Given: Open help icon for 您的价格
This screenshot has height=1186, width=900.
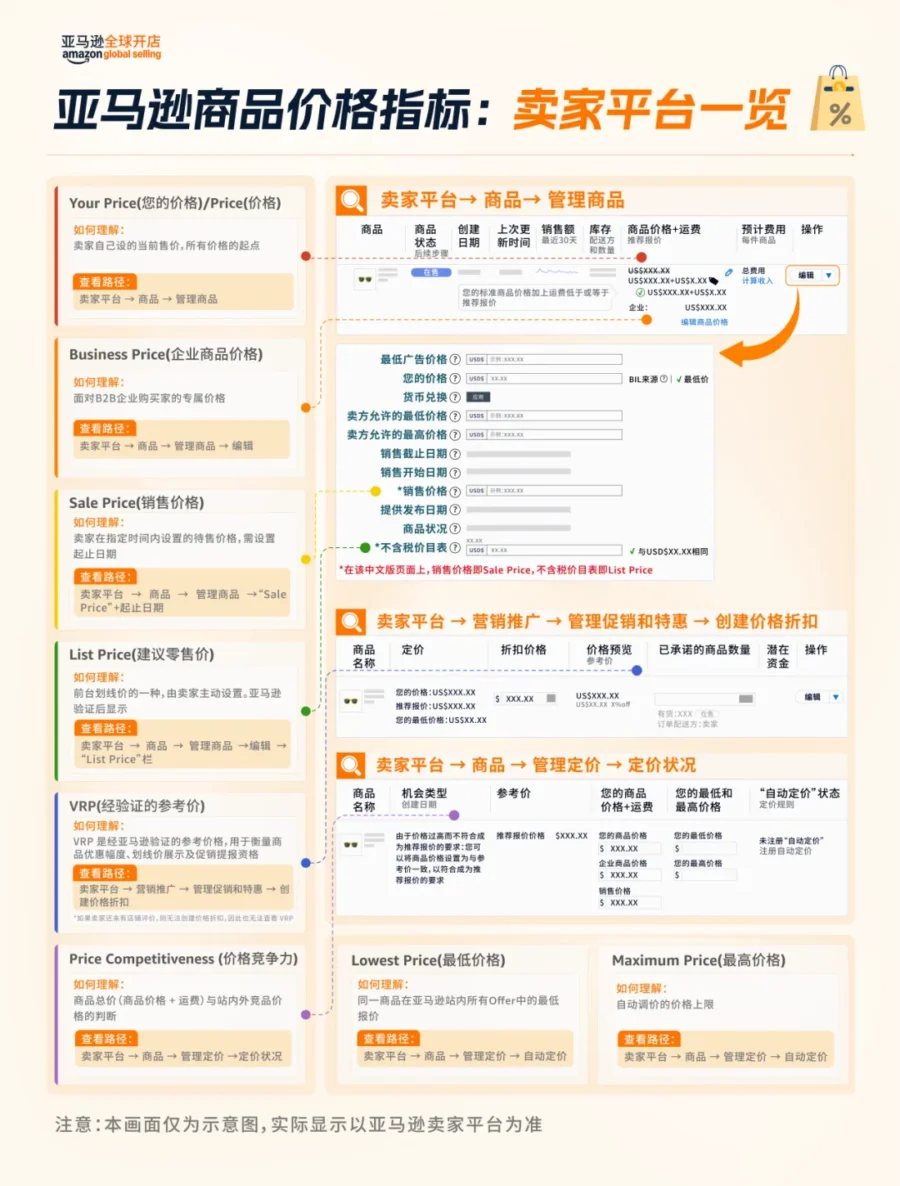Looking at the screenshot, I should 455,378.
